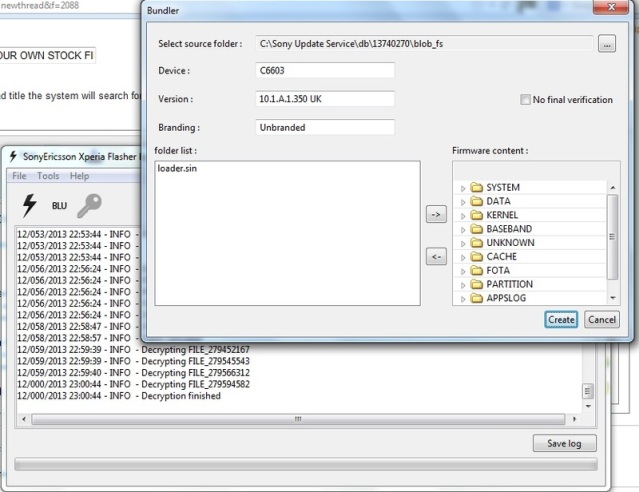Click the Firmware content vertical scrollbar thumb
639x492 pixels.
[612, 237]
